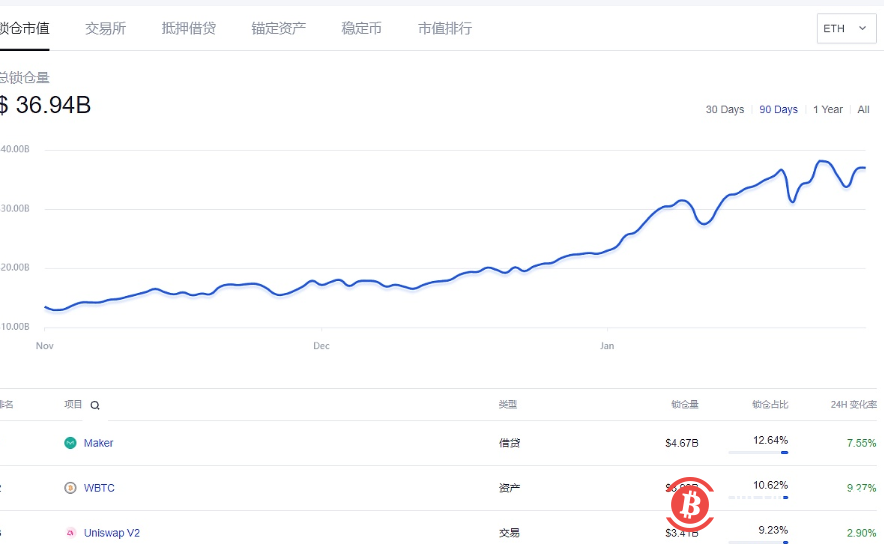Image resolution: width=884 pixels, height=544 pixels.
Task: Open the 抵押借贷 tab
Action: pos(188,28)
